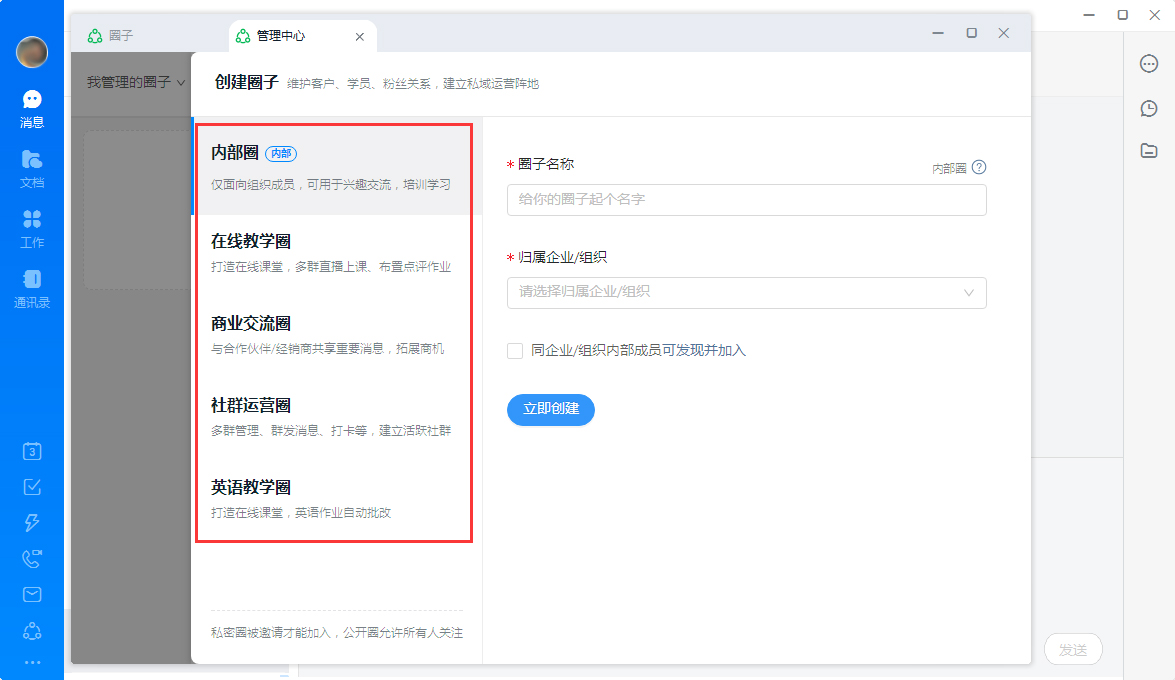Open the calendar showing 3 events
The width and height of the screenshot is (1175, 680).
(x=30, y=451)
